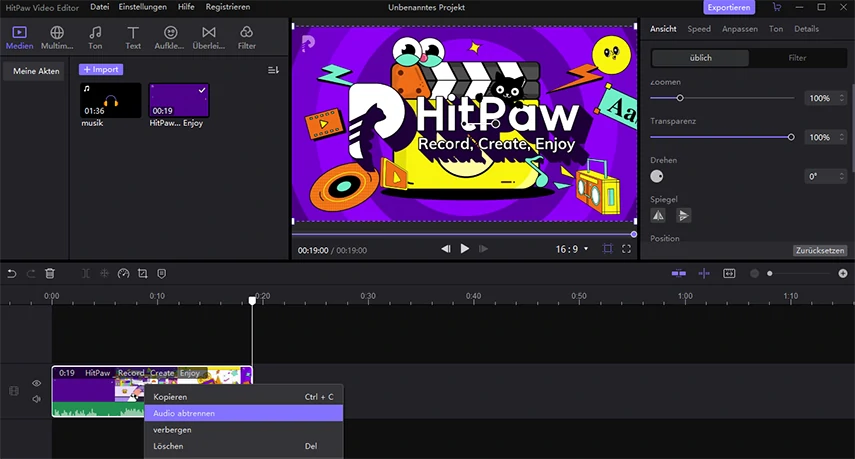Open the Text tool panel
This screenshot has width=855, height=459.
(133, 38)
